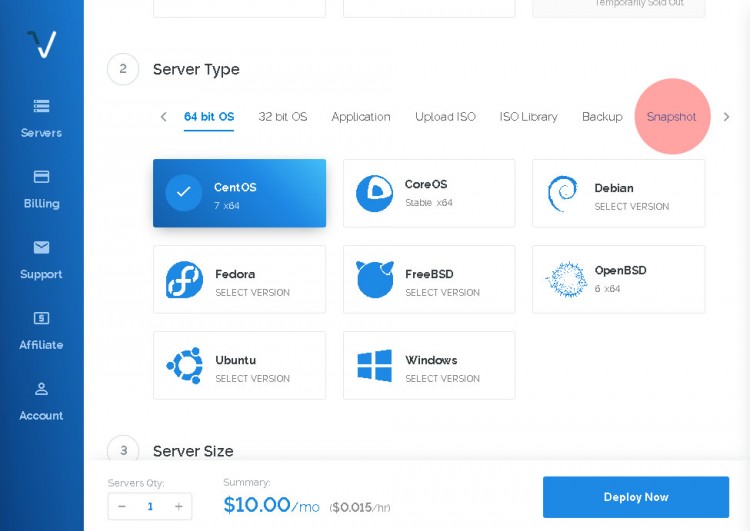Select CoreOS Stable x64 version text

(429, 203)
